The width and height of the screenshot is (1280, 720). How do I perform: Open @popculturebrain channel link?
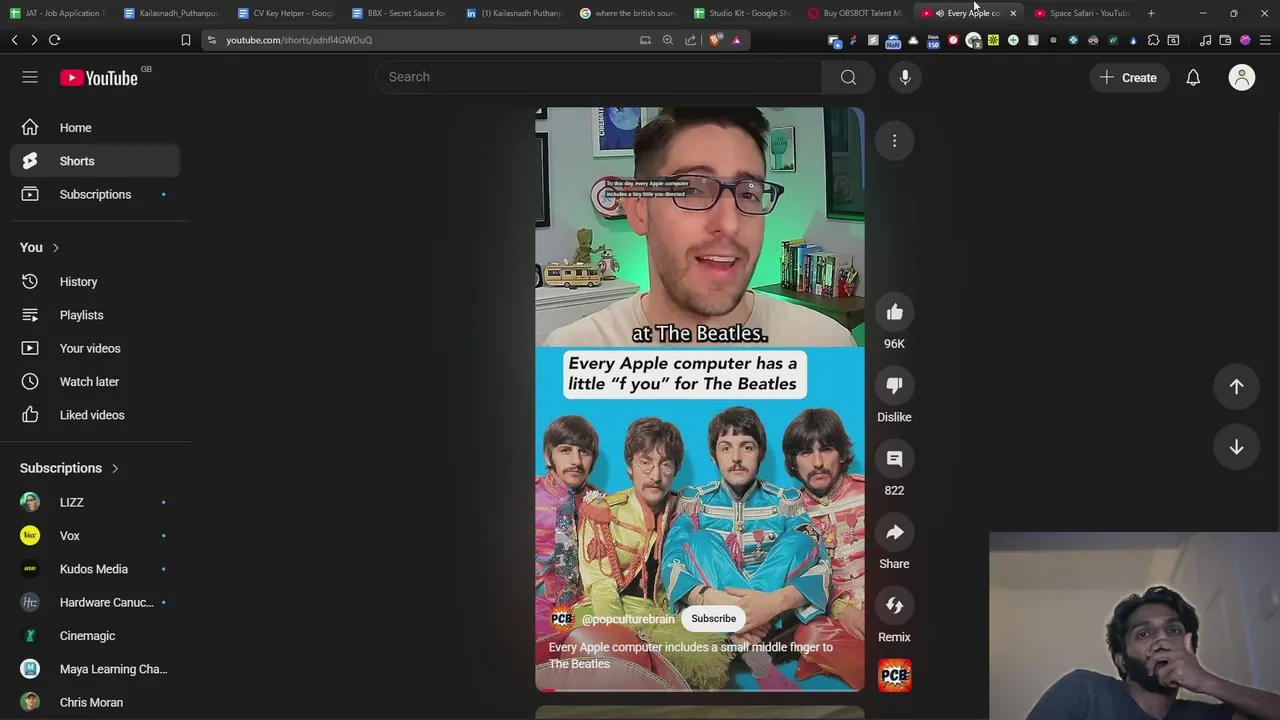[x=628, y=619]
